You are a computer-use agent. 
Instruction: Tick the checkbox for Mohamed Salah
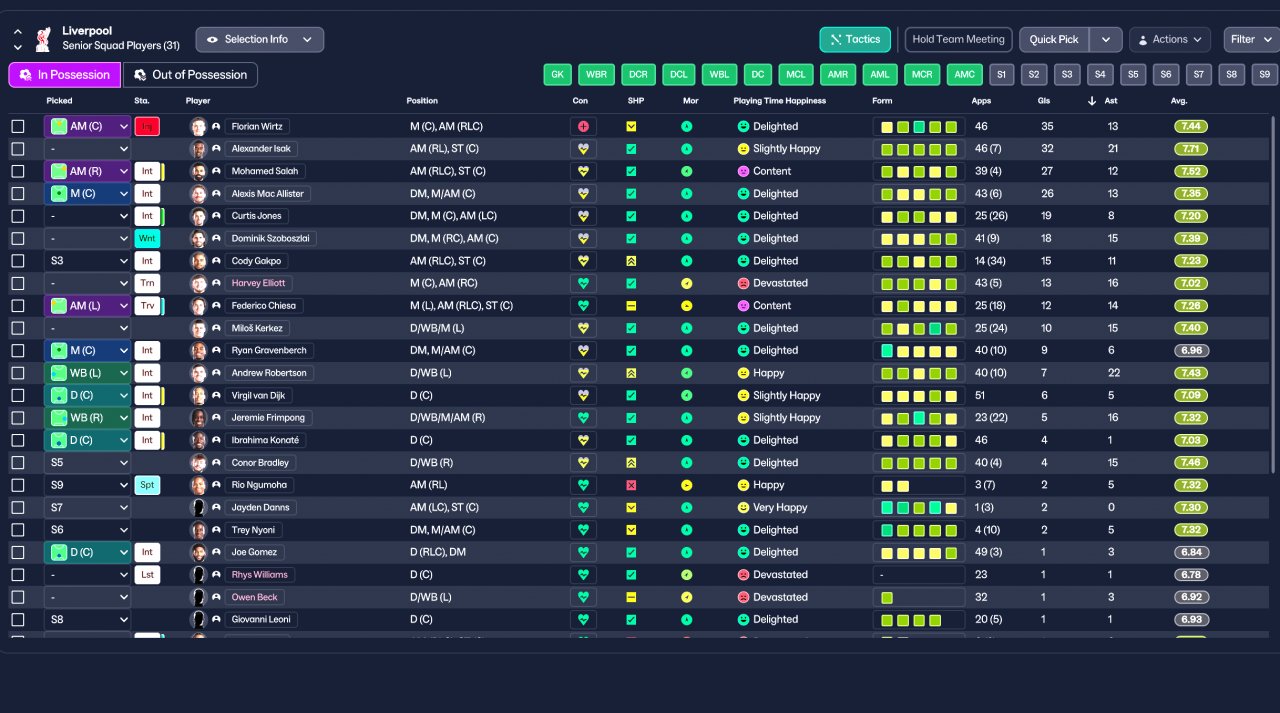click(18, 171)
